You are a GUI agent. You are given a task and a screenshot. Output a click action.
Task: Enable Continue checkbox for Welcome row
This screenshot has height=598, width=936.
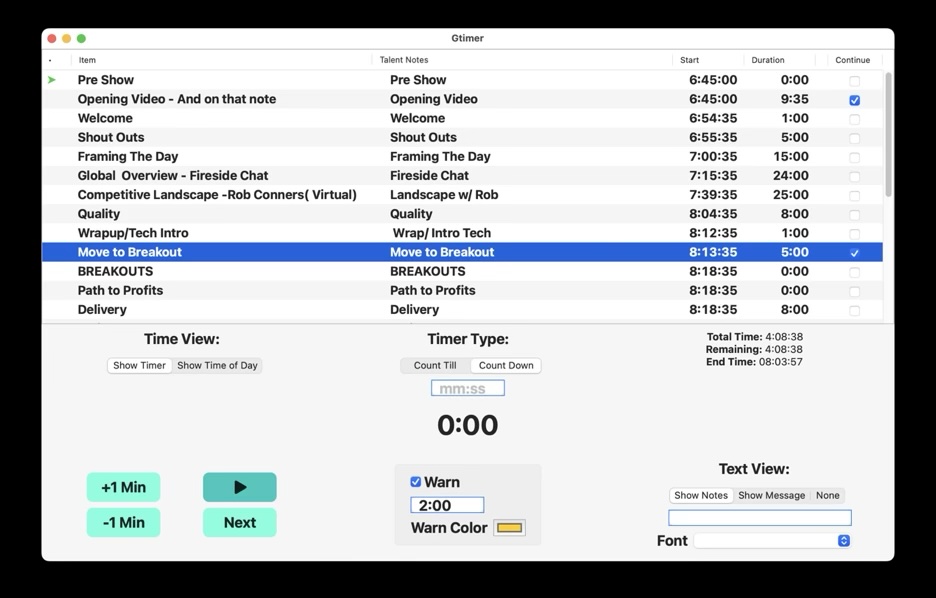pos(854,119)
